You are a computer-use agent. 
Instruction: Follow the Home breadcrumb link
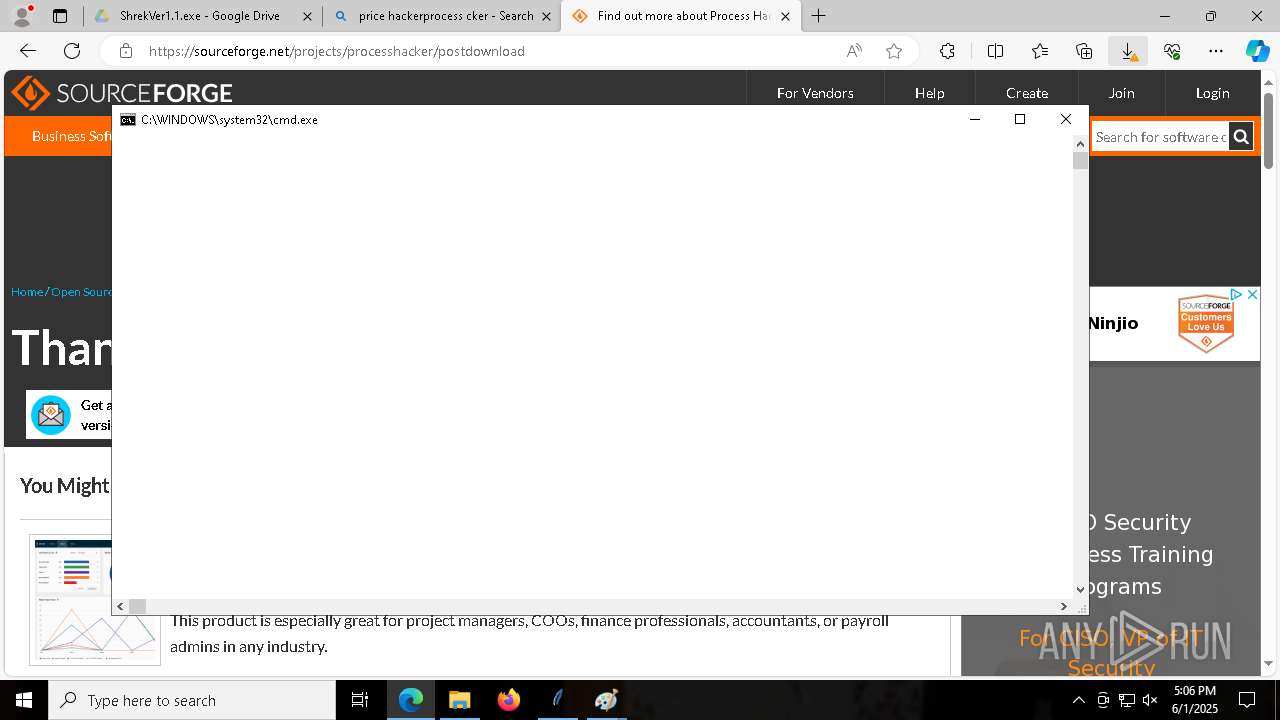point(27,292)
